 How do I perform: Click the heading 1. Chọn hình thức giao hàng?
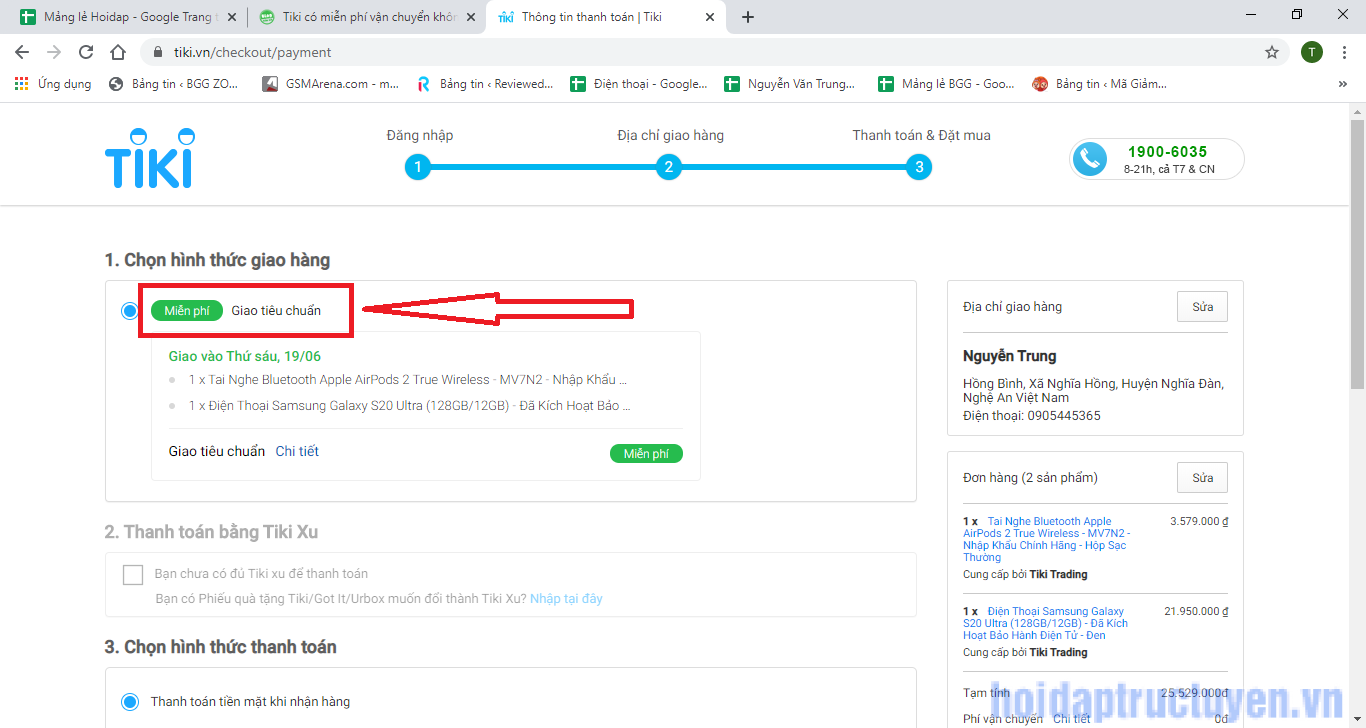pyautogui.click(x=217, y=260)
